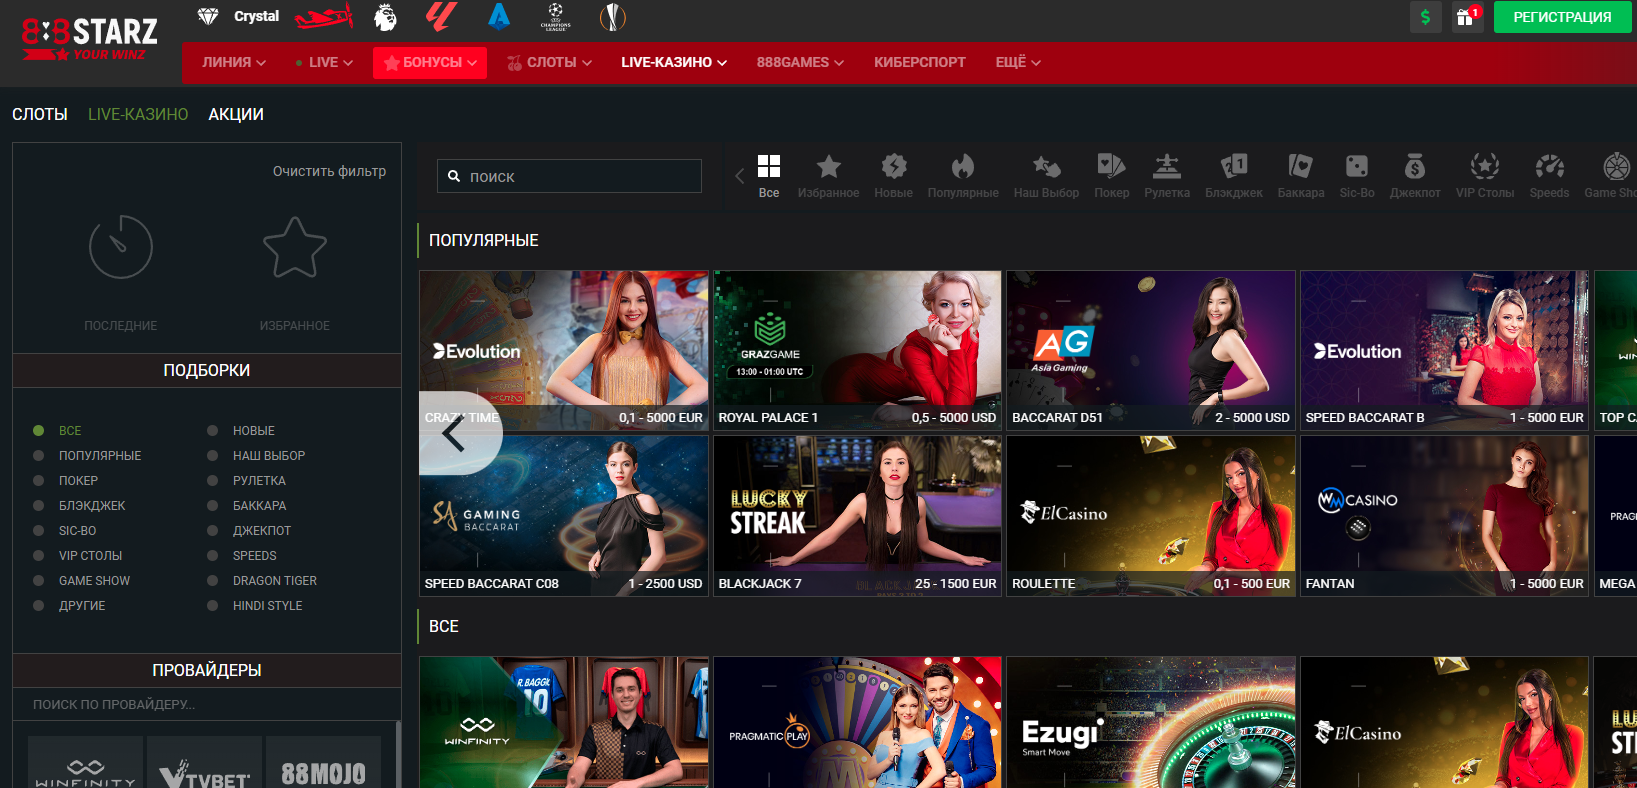Expand the LIVE dropdown menu
This screenshot has height=788, width=1637.
324,62
